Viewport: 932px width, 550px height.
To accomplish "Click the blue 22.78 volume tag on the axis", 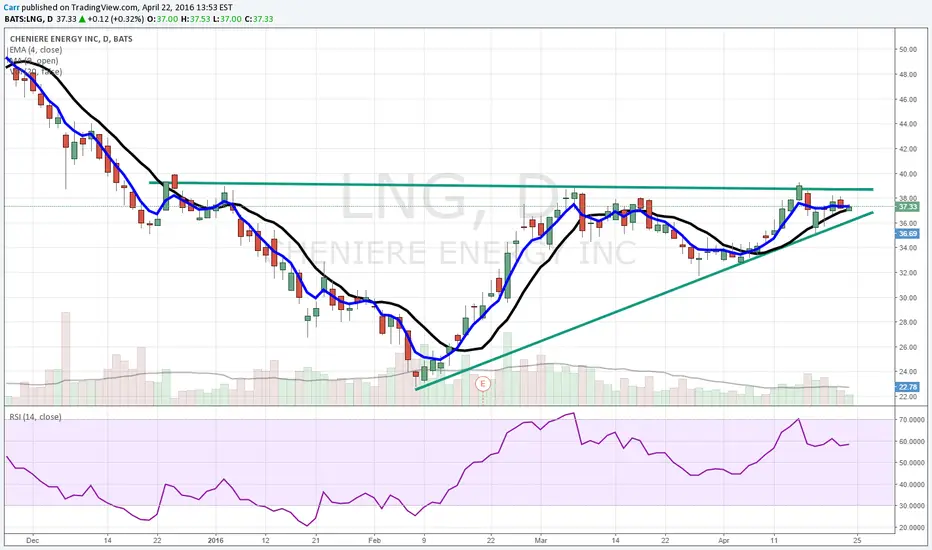I will click(907, 387).
